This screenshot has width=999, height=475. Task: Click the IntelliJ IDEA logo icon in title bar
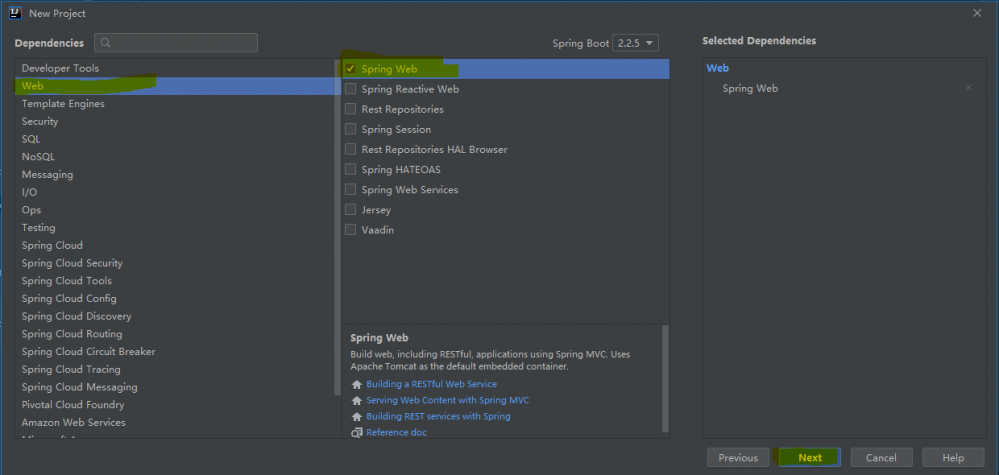[x=16, y=13]
